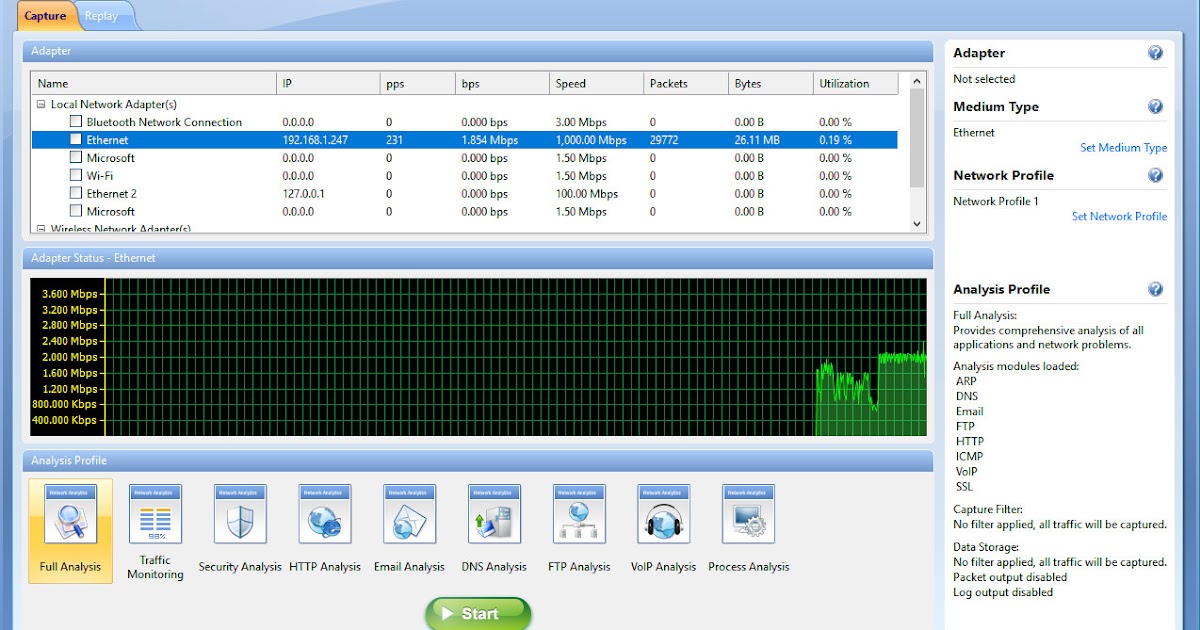Open help for the Analysis Profile section
Screen dimensions: 1200x630
pos(1155,289)
